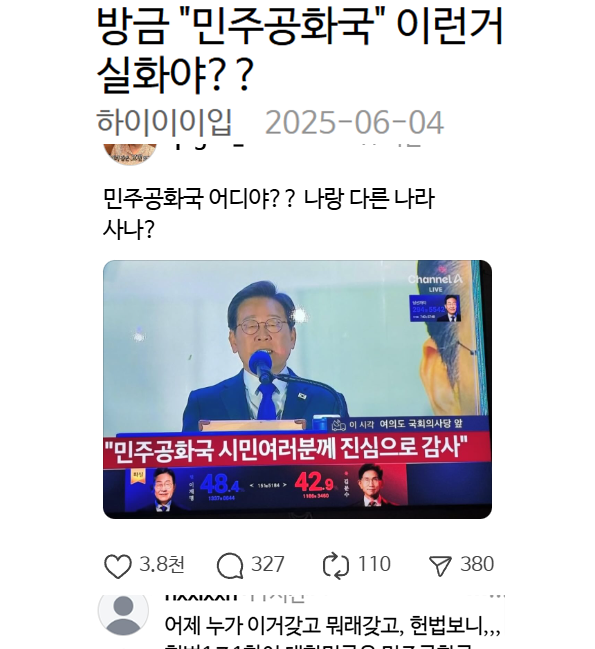595x649 pixels.
Task: Tap the repost arrows icon
Action: pyautogui.click(x=336, y=566)
